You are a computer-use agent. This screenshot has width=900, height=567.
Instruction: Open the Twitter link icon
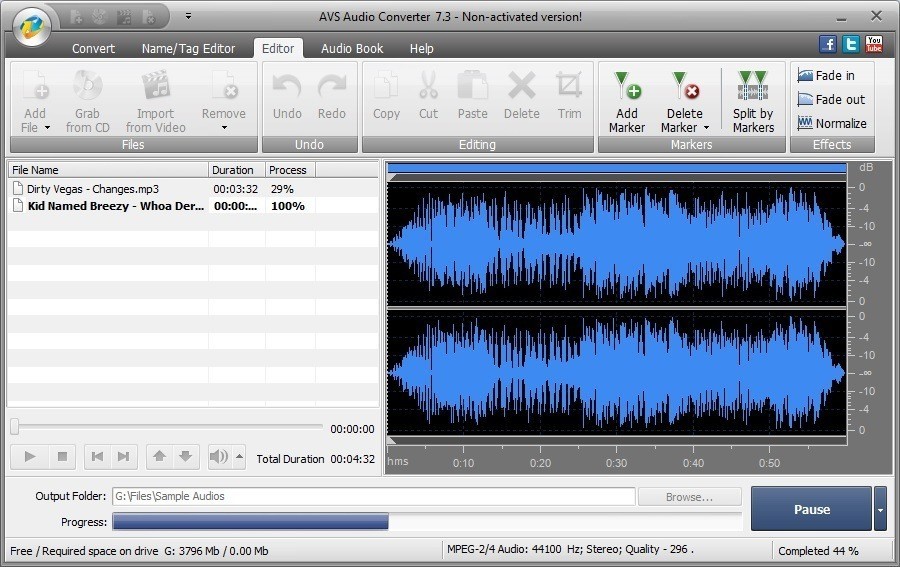point(851,44)
